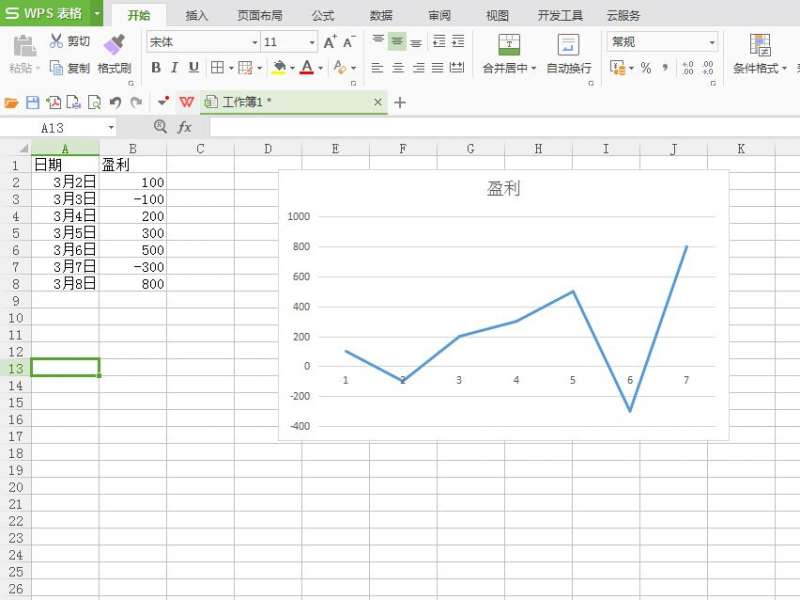The image size is (800, 600).
Task: Click the Format Painter (格式刷) icon
Action: pyautogui.click(x=114, y=44)
